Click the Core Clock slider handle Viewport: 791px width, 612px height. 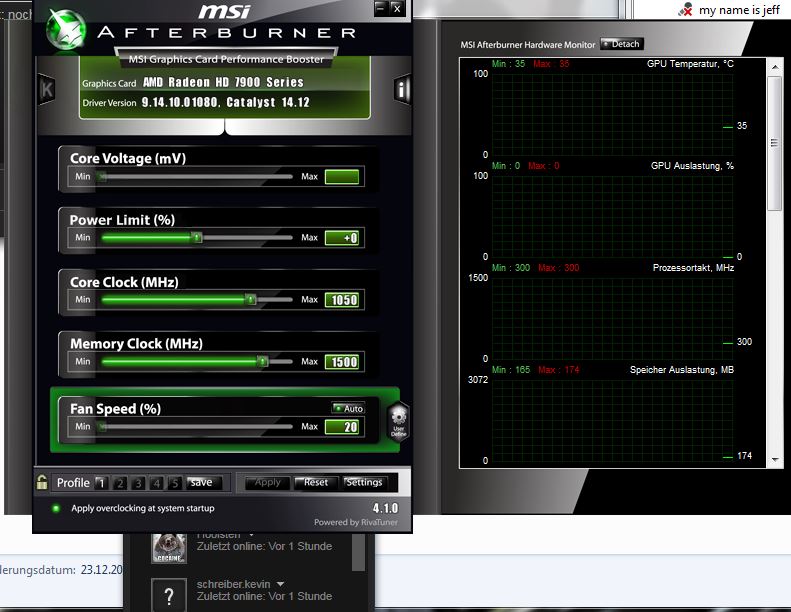tap(251, 300)
